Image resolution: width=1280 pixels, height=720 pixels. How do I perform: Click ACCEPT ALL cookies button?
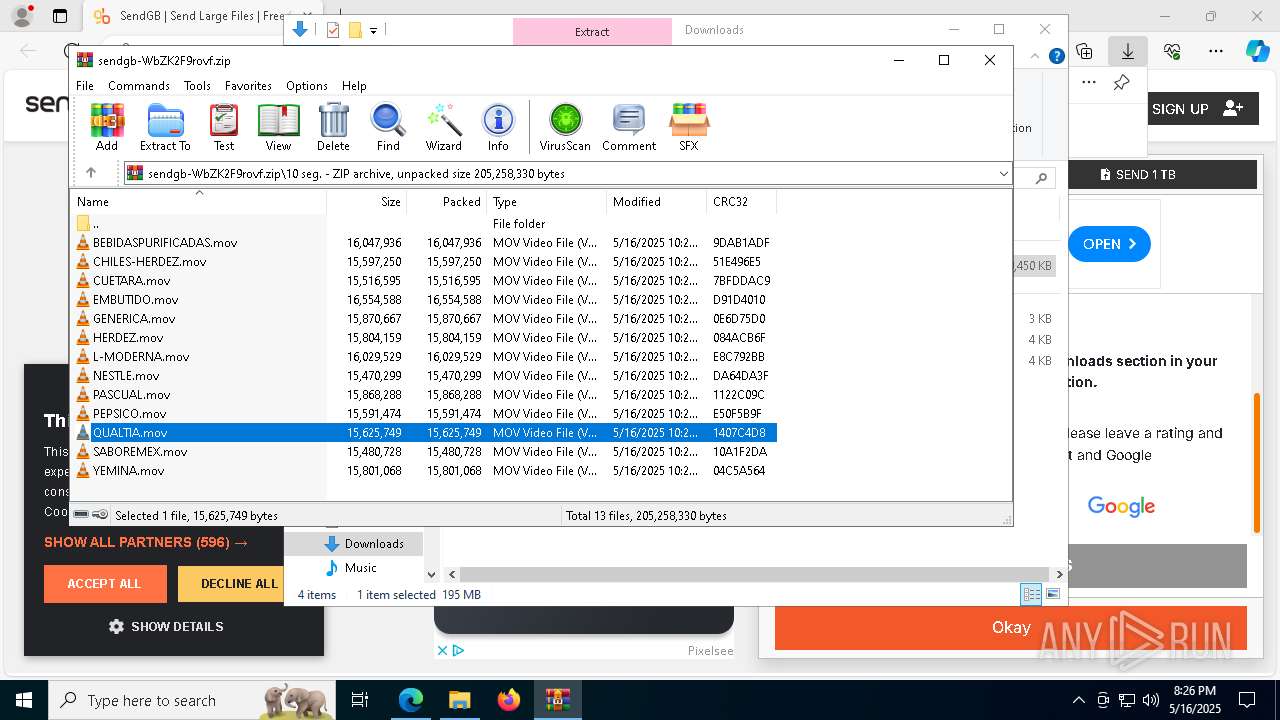tap(105, 584)
